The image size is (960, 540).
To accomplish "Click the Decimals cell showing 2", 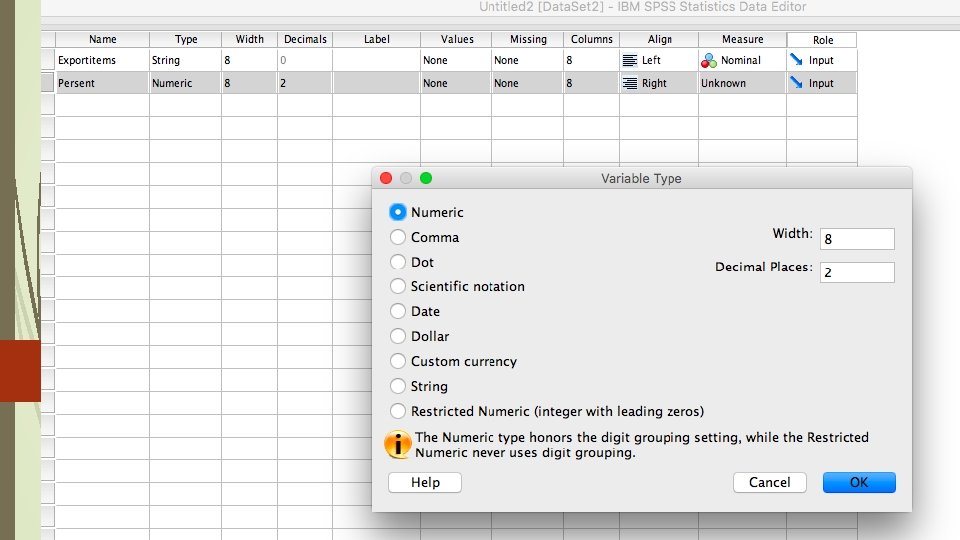I will coord(305,83).
